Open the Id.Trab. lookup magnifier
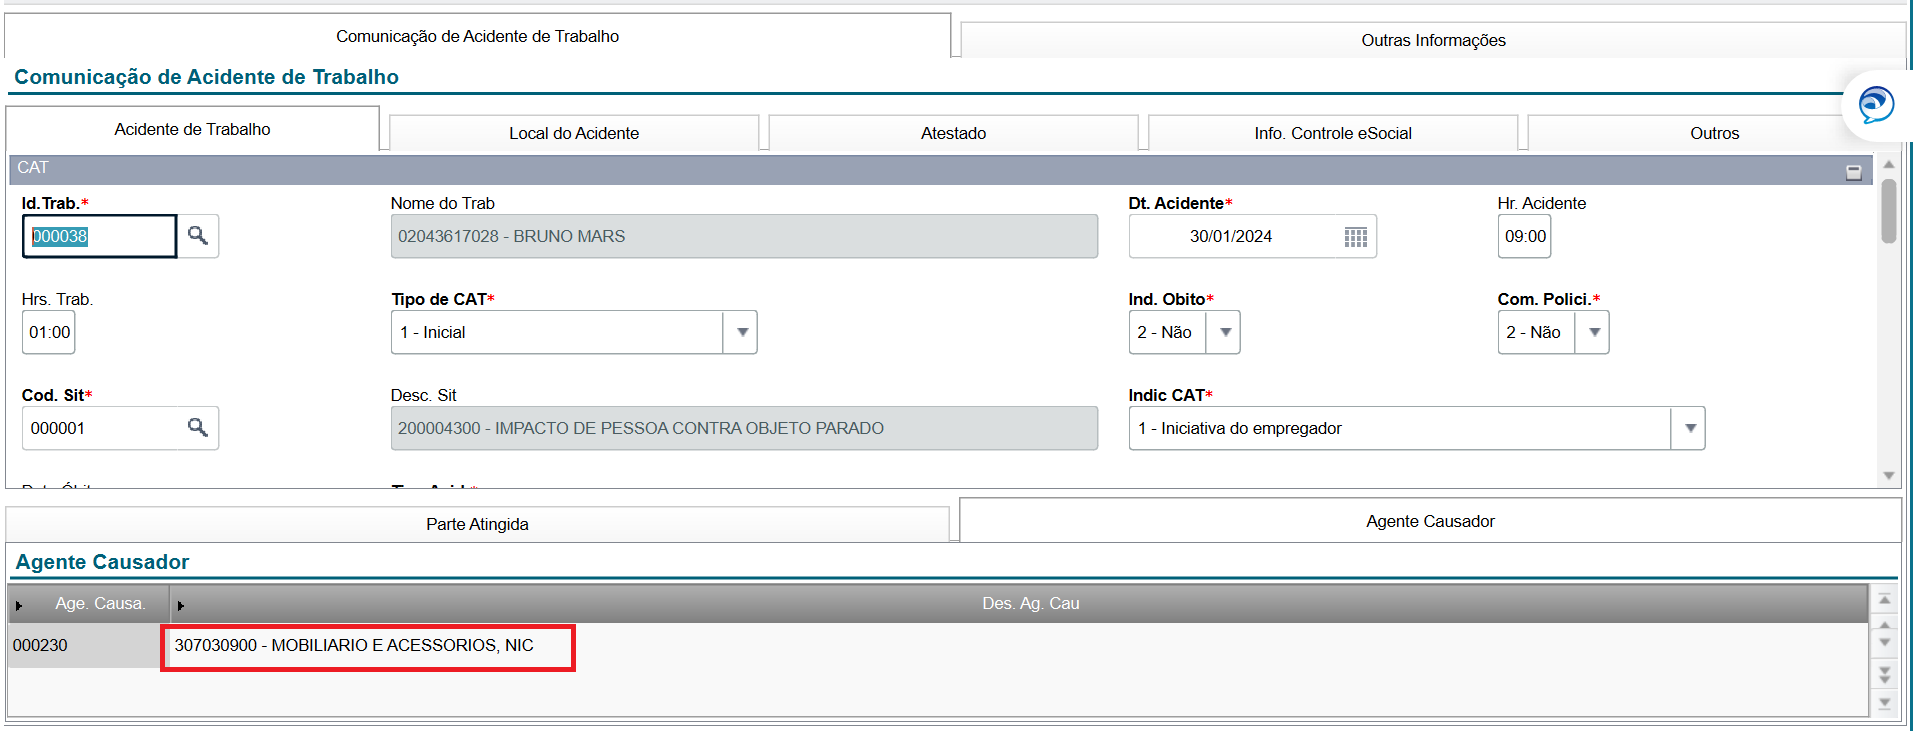 pos(198,236)
